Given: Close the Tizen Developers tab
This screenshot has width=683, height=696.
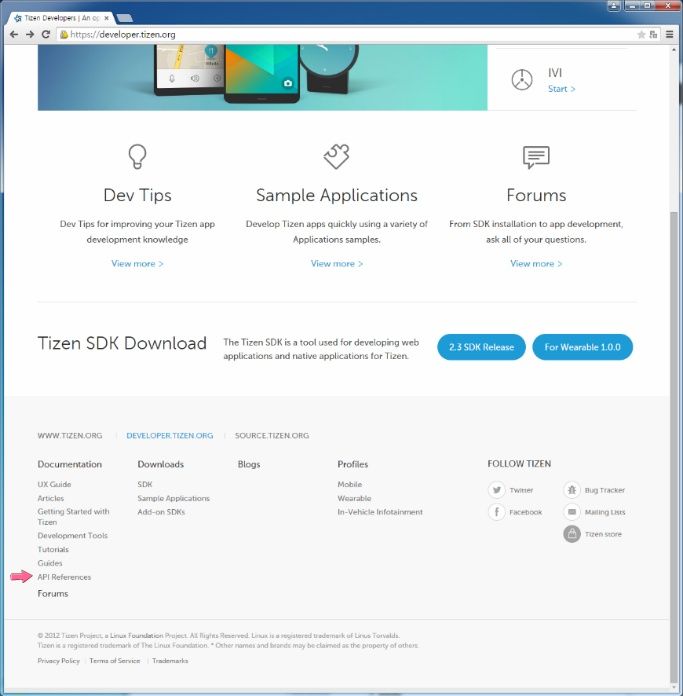Looking at the screenshot, I should coord(107,18).
